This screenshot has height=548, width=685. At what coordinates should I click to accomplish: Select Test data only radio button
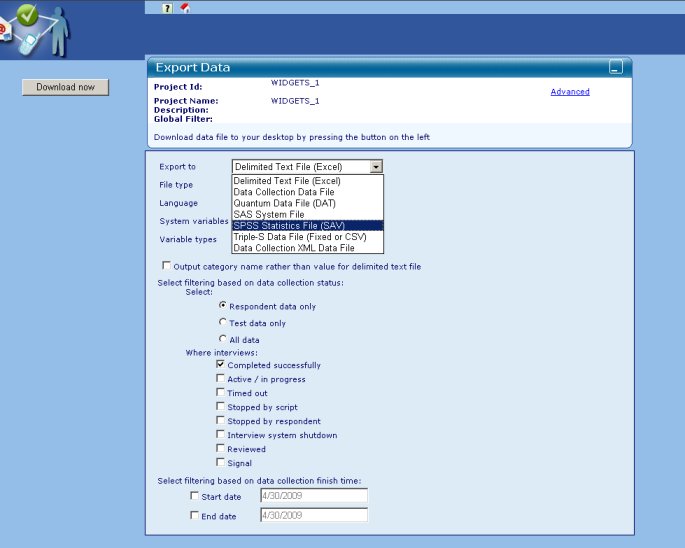[223, 322]
